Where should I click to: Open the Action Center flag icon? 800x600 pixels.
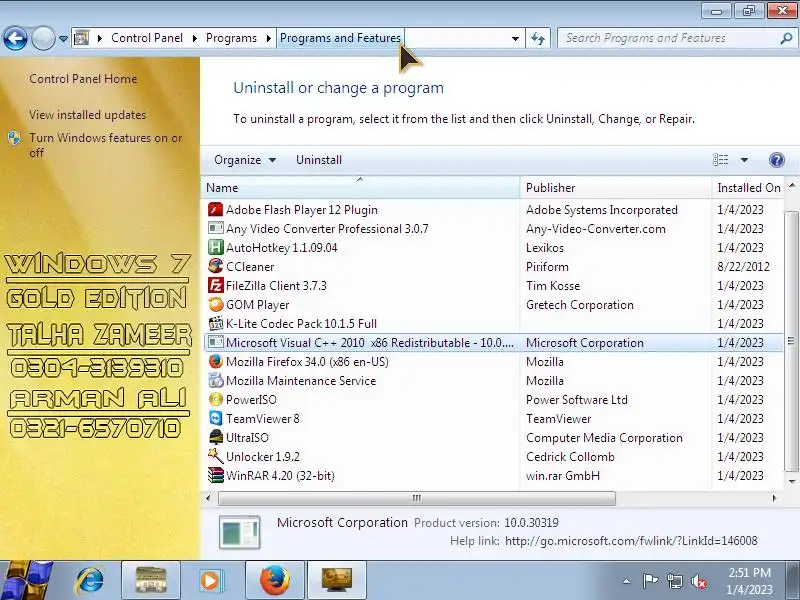coord(650,581)
